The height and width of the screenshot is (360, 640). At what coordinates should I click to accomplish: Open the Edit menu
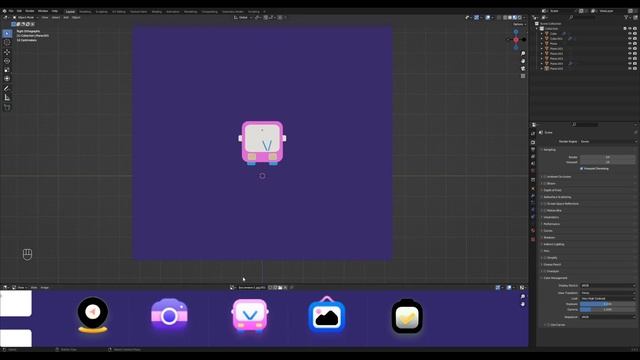pyautogui.click(x=19, y=11)
